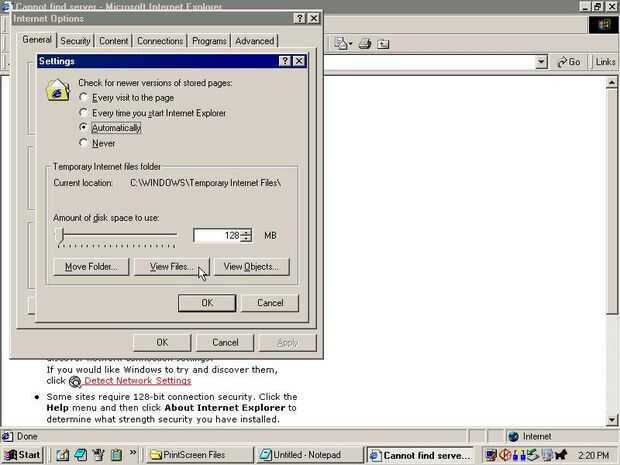Click OK in Internet Options dialog
The image size is (620, 465).
pos(162,343)
